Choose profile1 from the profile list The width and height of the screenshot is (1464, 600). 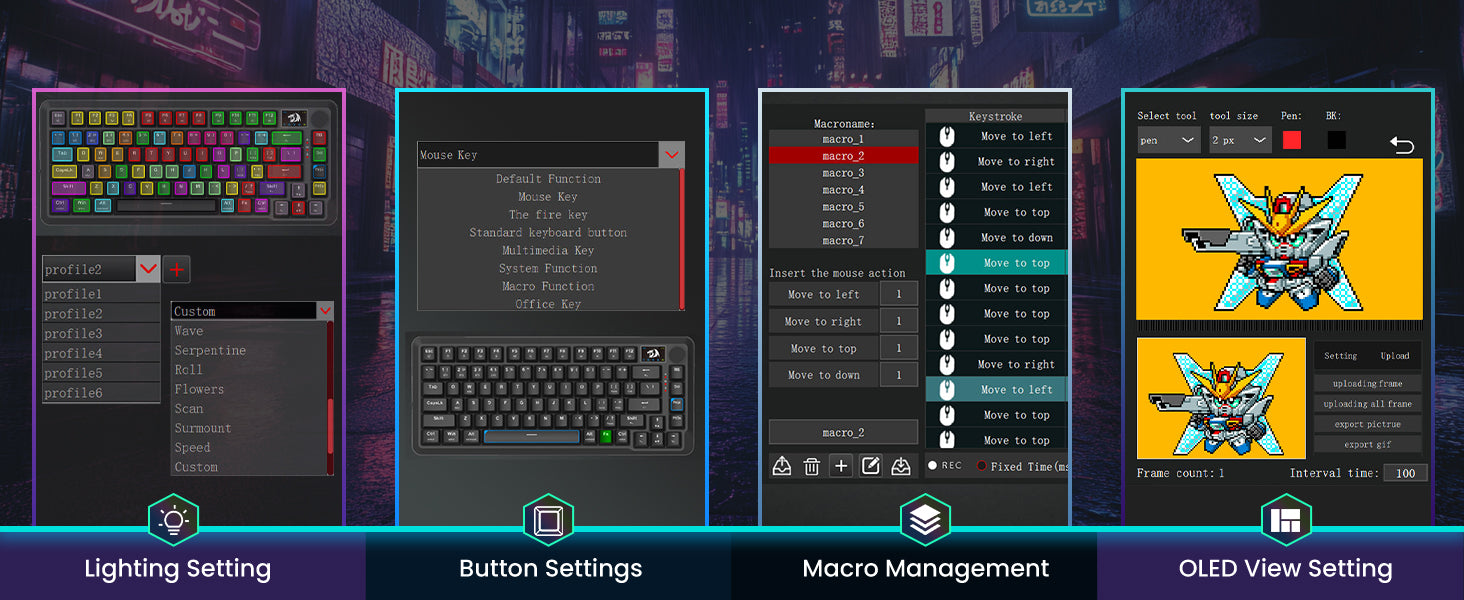[101, 294]
